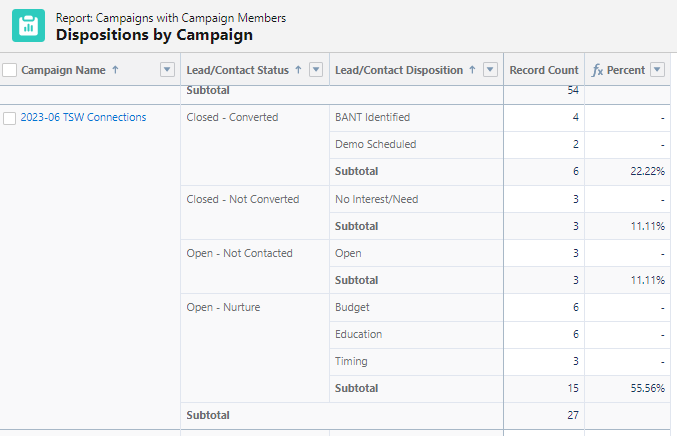
Task: Expand the Lead/Contact Disposition column menu
Action: point(490,70)
